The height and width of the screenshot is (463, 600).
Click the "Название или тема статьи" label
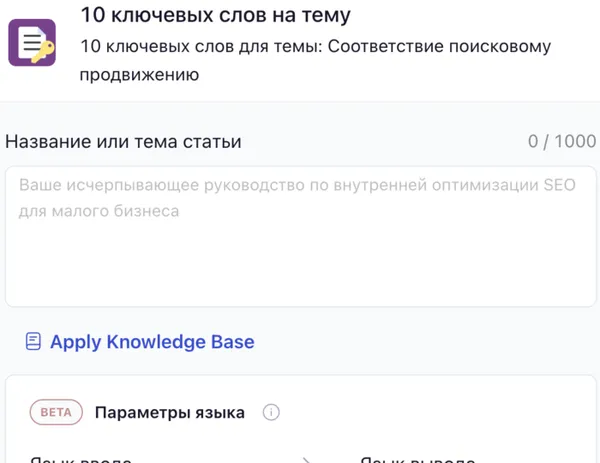tap(123, 141)
